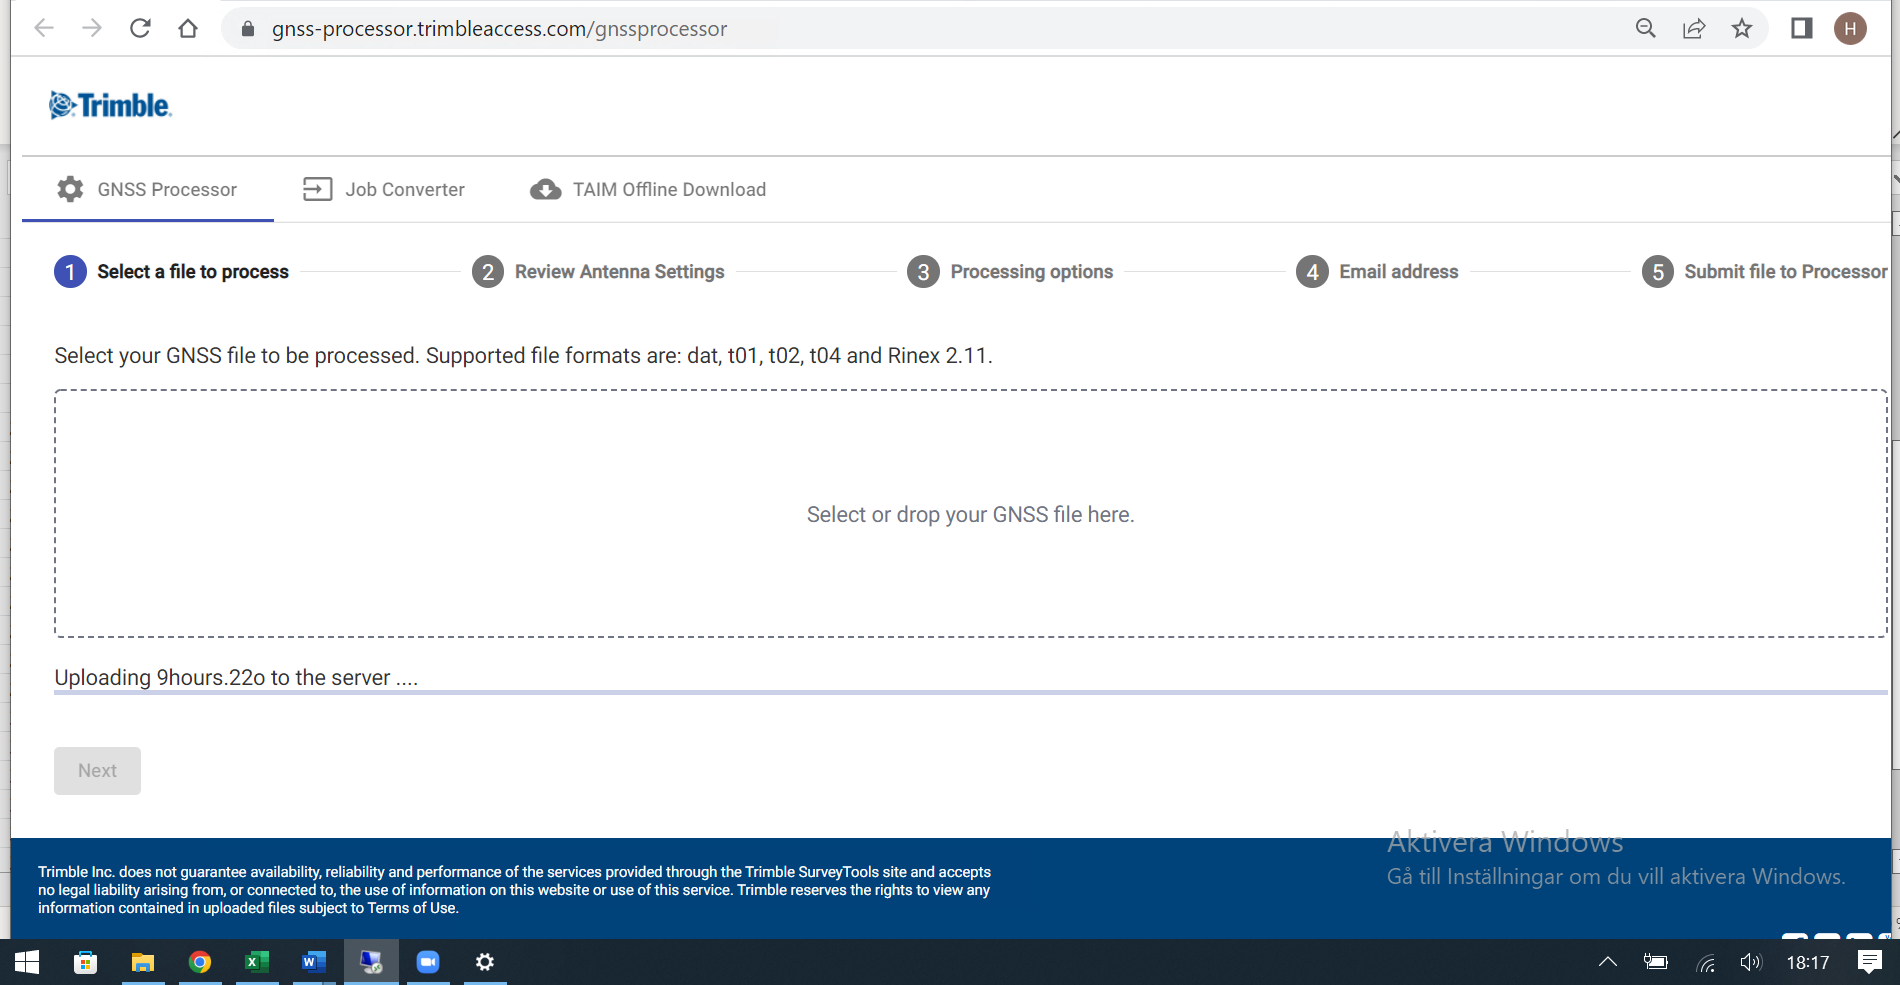Image resolution: width=1900 pixels, height=985 pixels.
Task: Open the browser home page
Action: 188,28
